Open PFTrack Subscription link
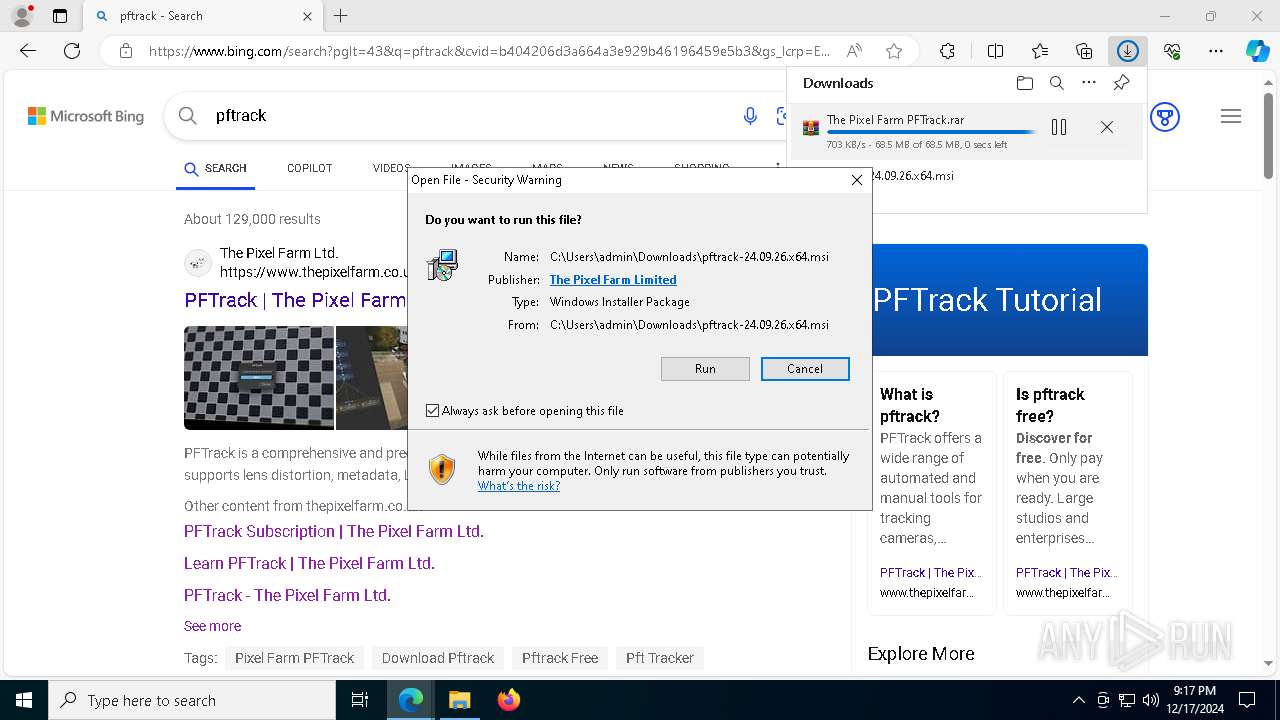This screenshot has height=720, width=1280. [x=334, y=531]
